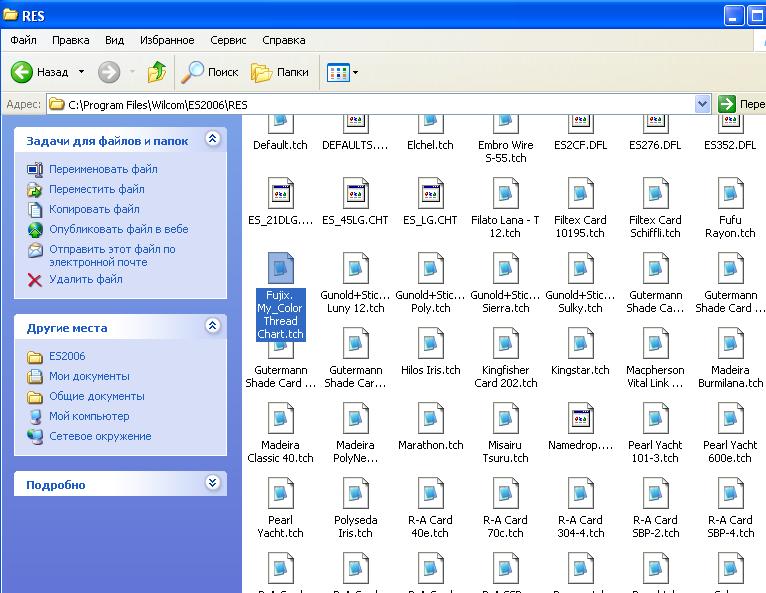Viewport: 766px width, 593px height.
Task: Select the Misairu Tsuru.tch file icon
Action: coord(505,418)
